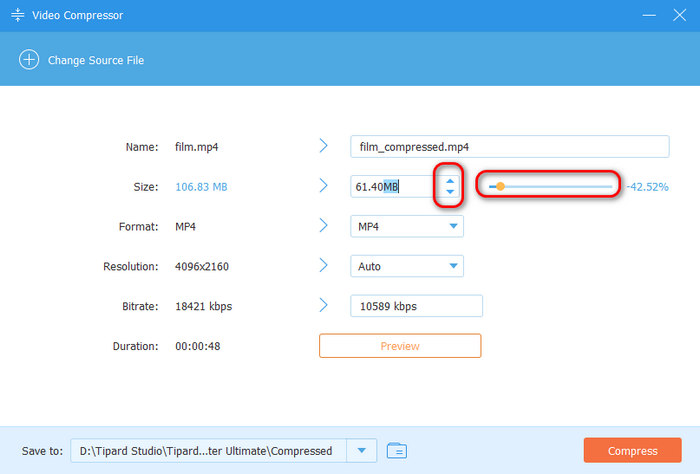The image size is (700, 474).
Task: Click the 18421 kbps source bitrate text
Action: pos(204,306)
